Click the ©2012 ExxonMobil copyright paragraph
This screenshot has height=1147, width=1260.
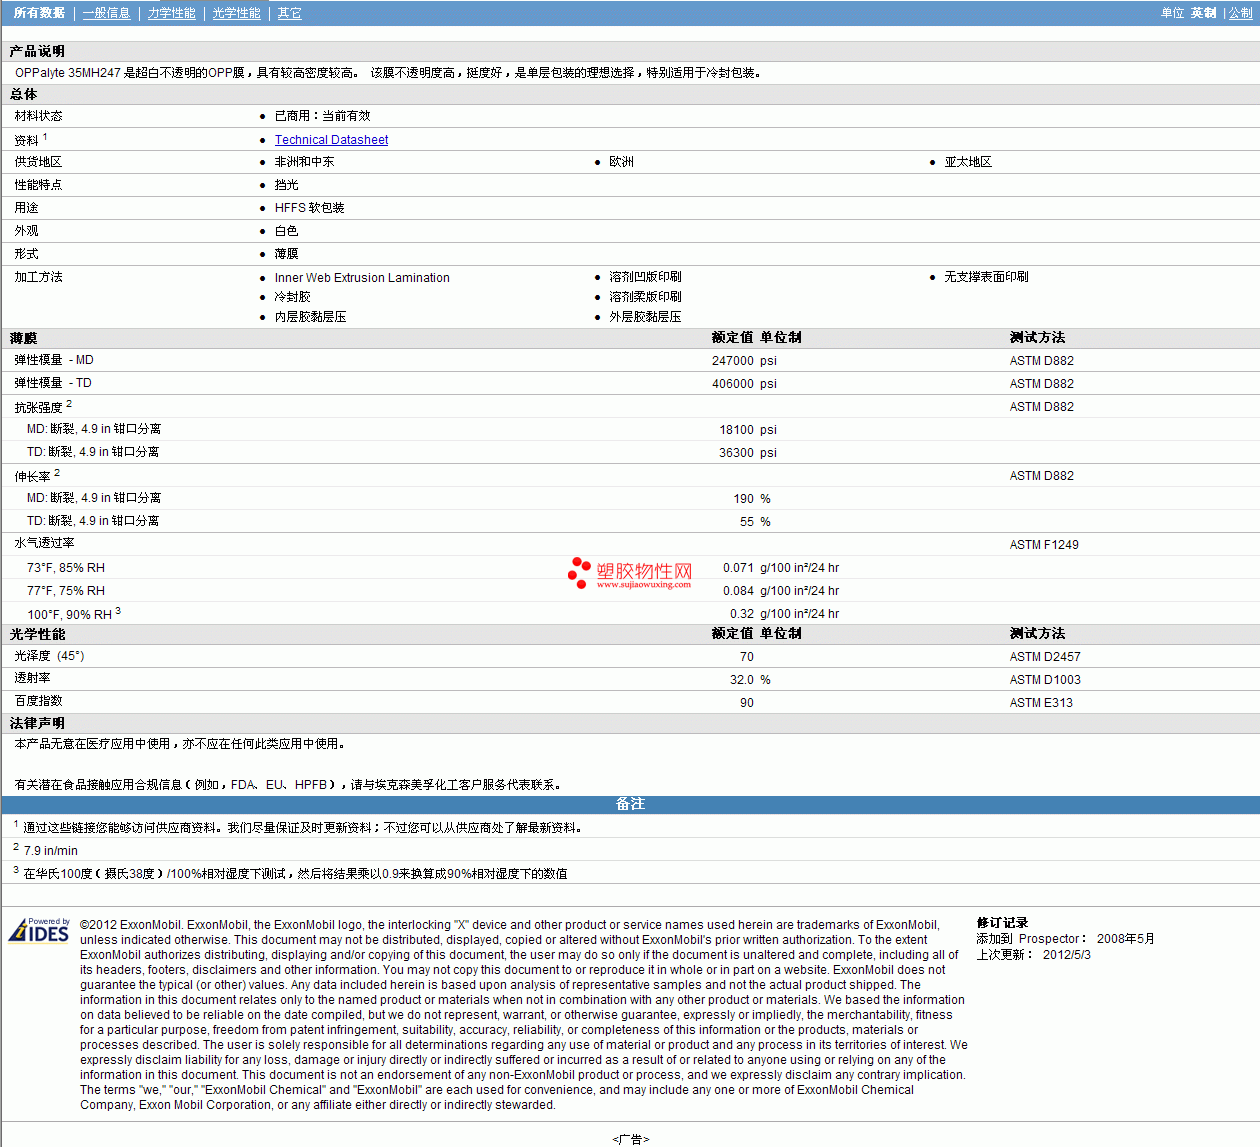pos(524,1015)
